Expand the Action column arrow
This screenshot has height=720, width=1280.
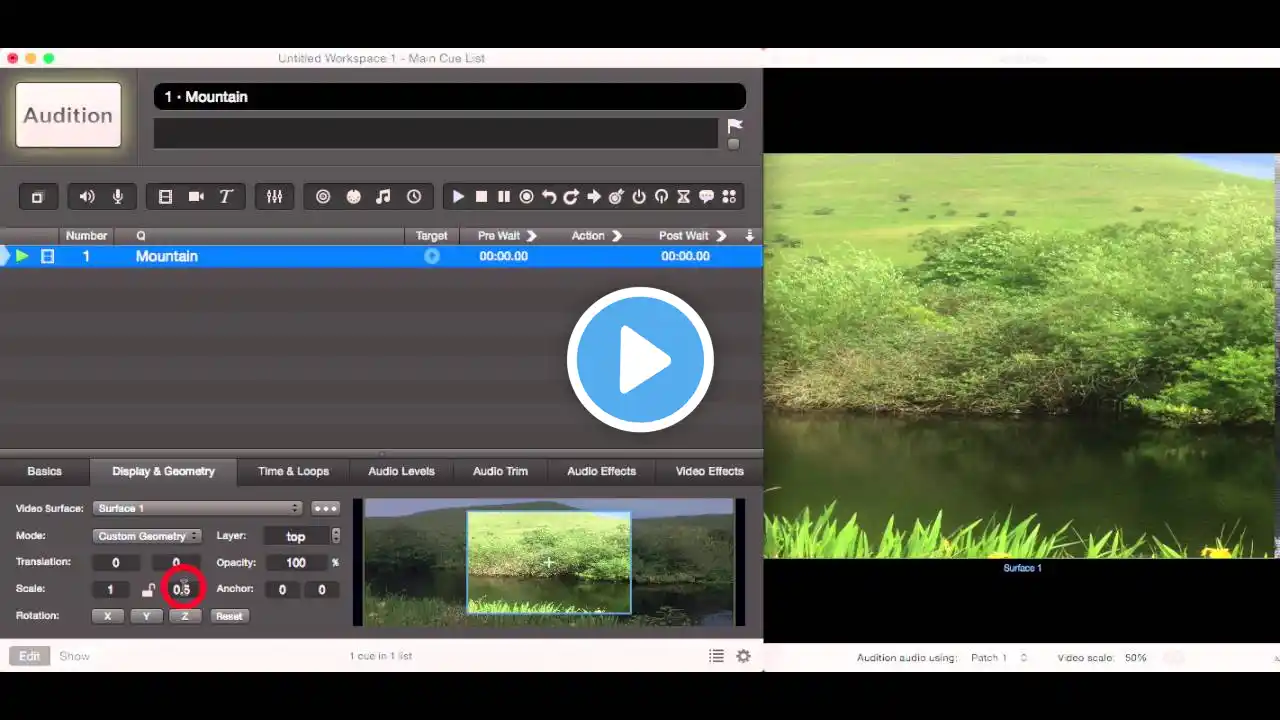[617, 236]
